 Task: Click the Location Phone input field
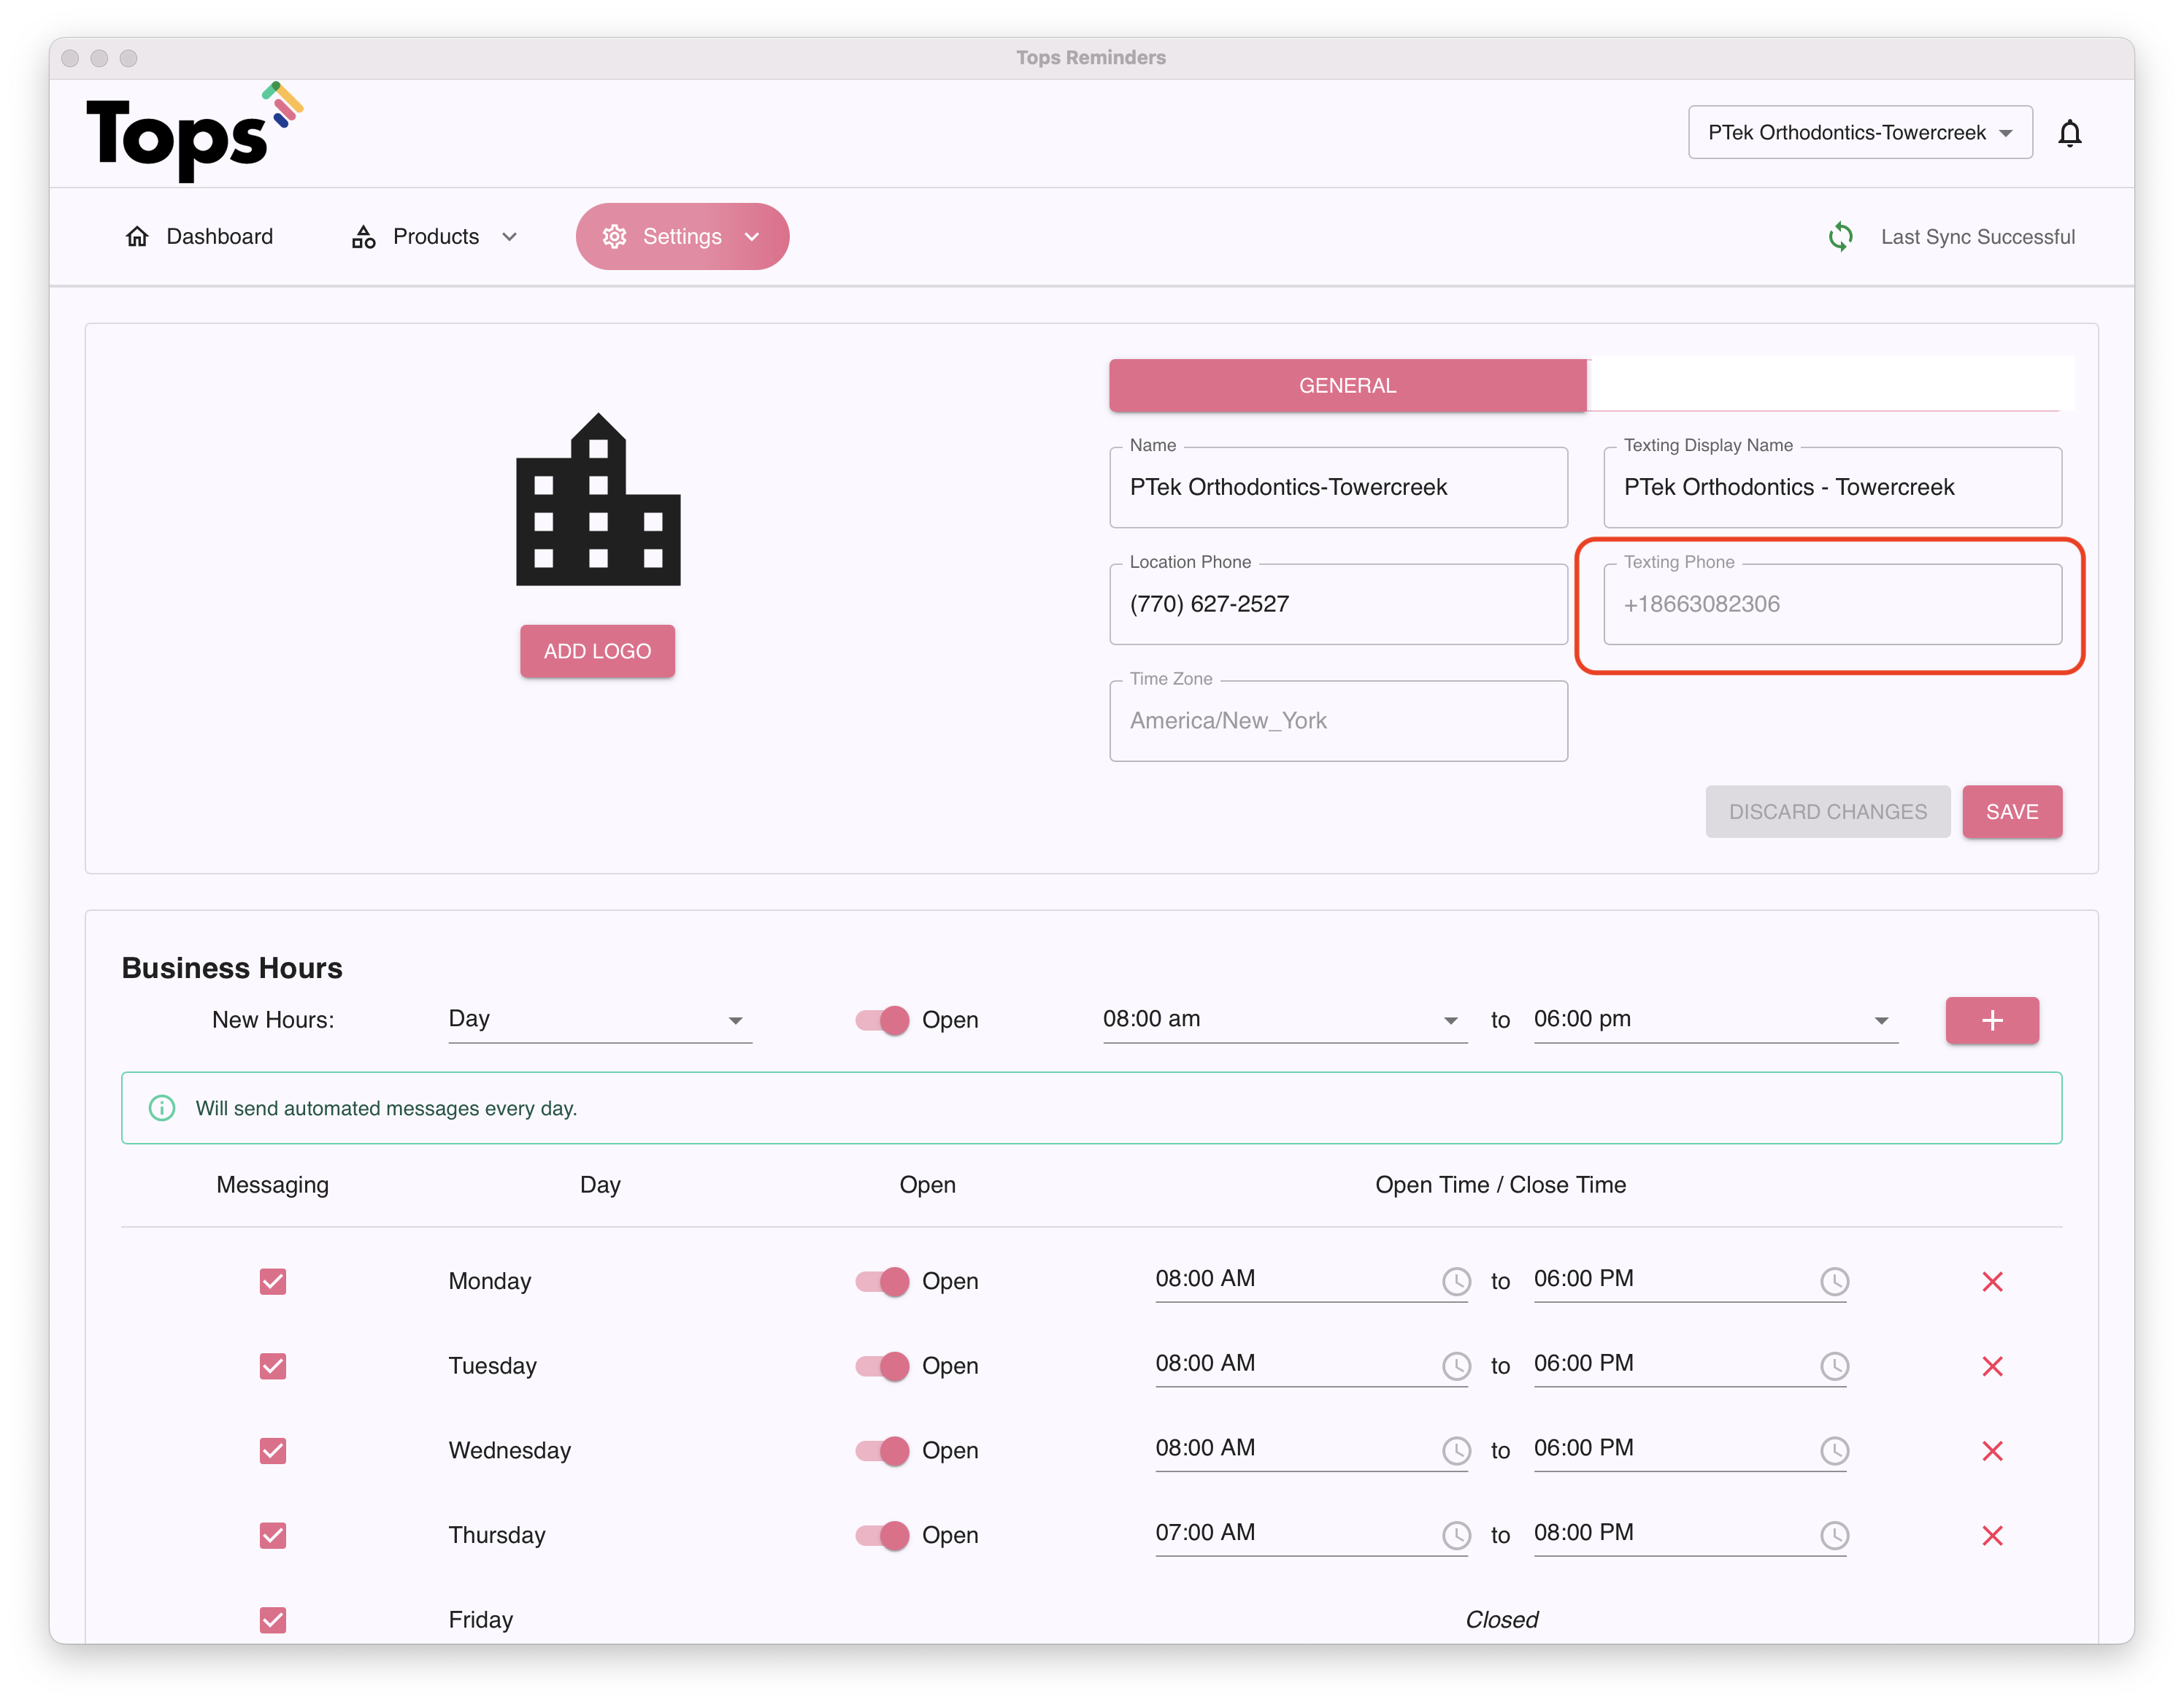coord(1337,604)
